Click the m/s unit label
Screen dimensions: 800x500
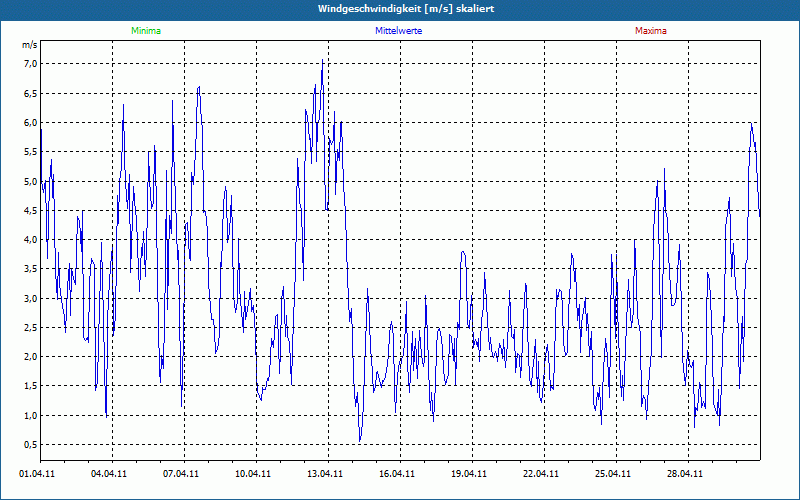pos(30,45)
